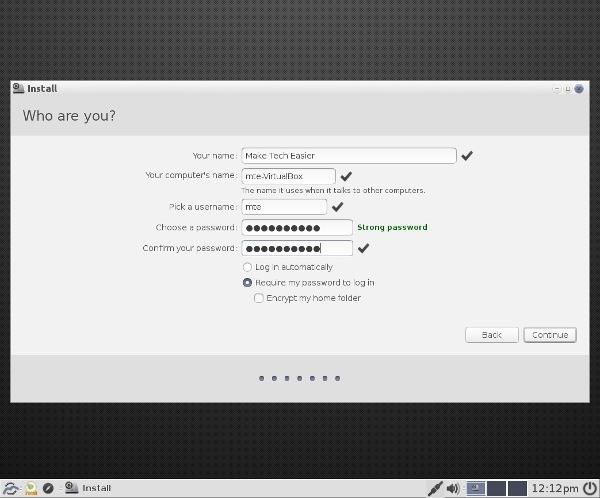Click the checkmark next to computer's name
600x498 pixels.
pos(346,176)
